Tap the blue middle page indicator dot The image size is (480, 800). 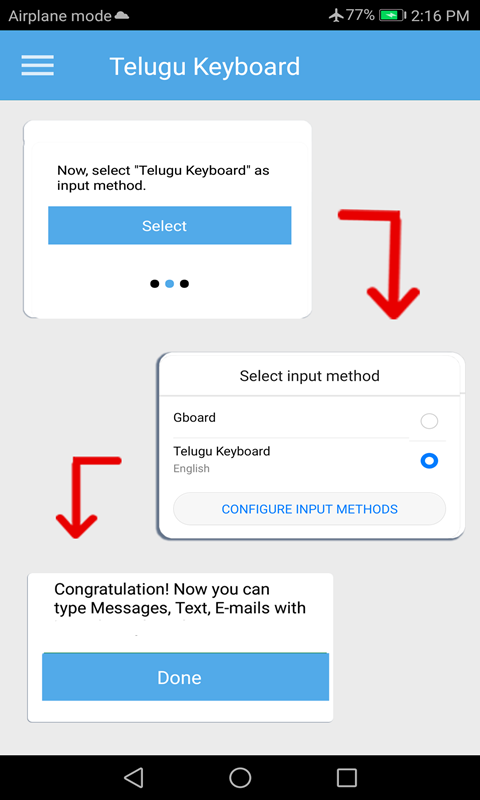(170, 284)
